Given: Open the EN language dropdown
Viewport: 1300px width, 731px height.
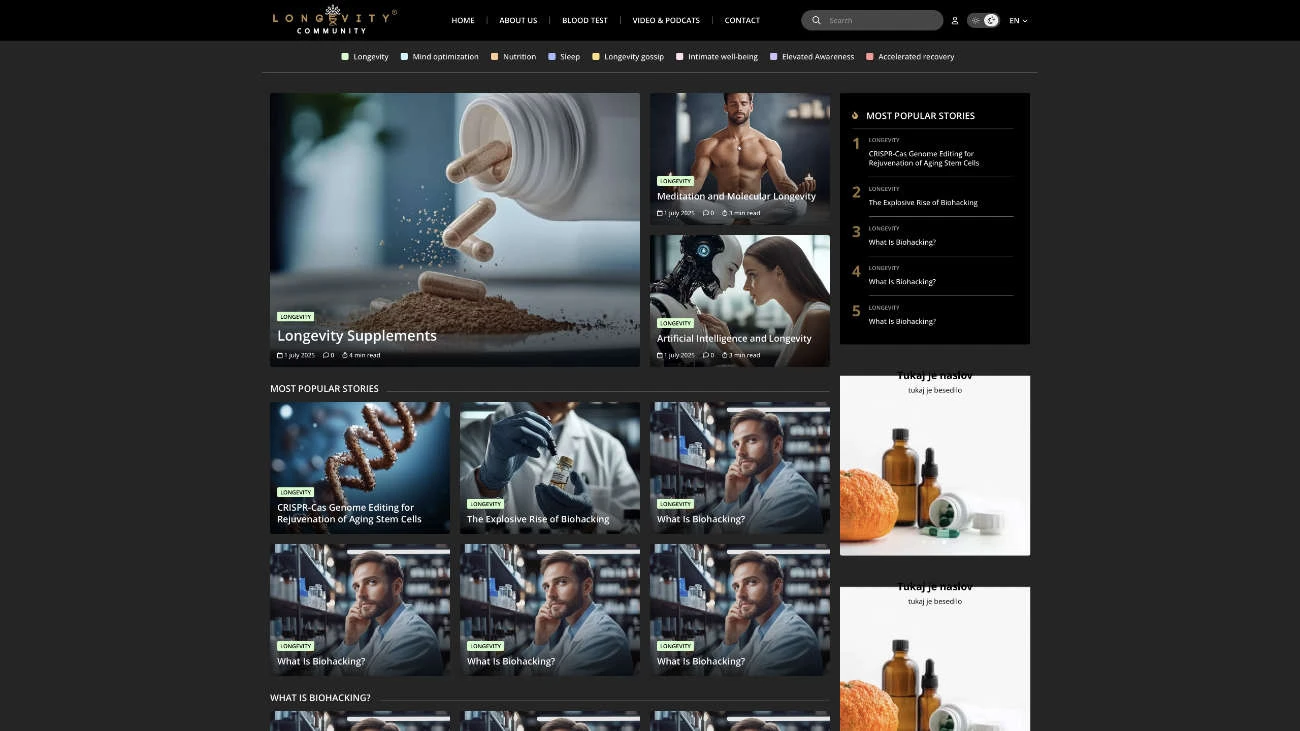Looking at the screenshot, I should (x=1018, y=20).
